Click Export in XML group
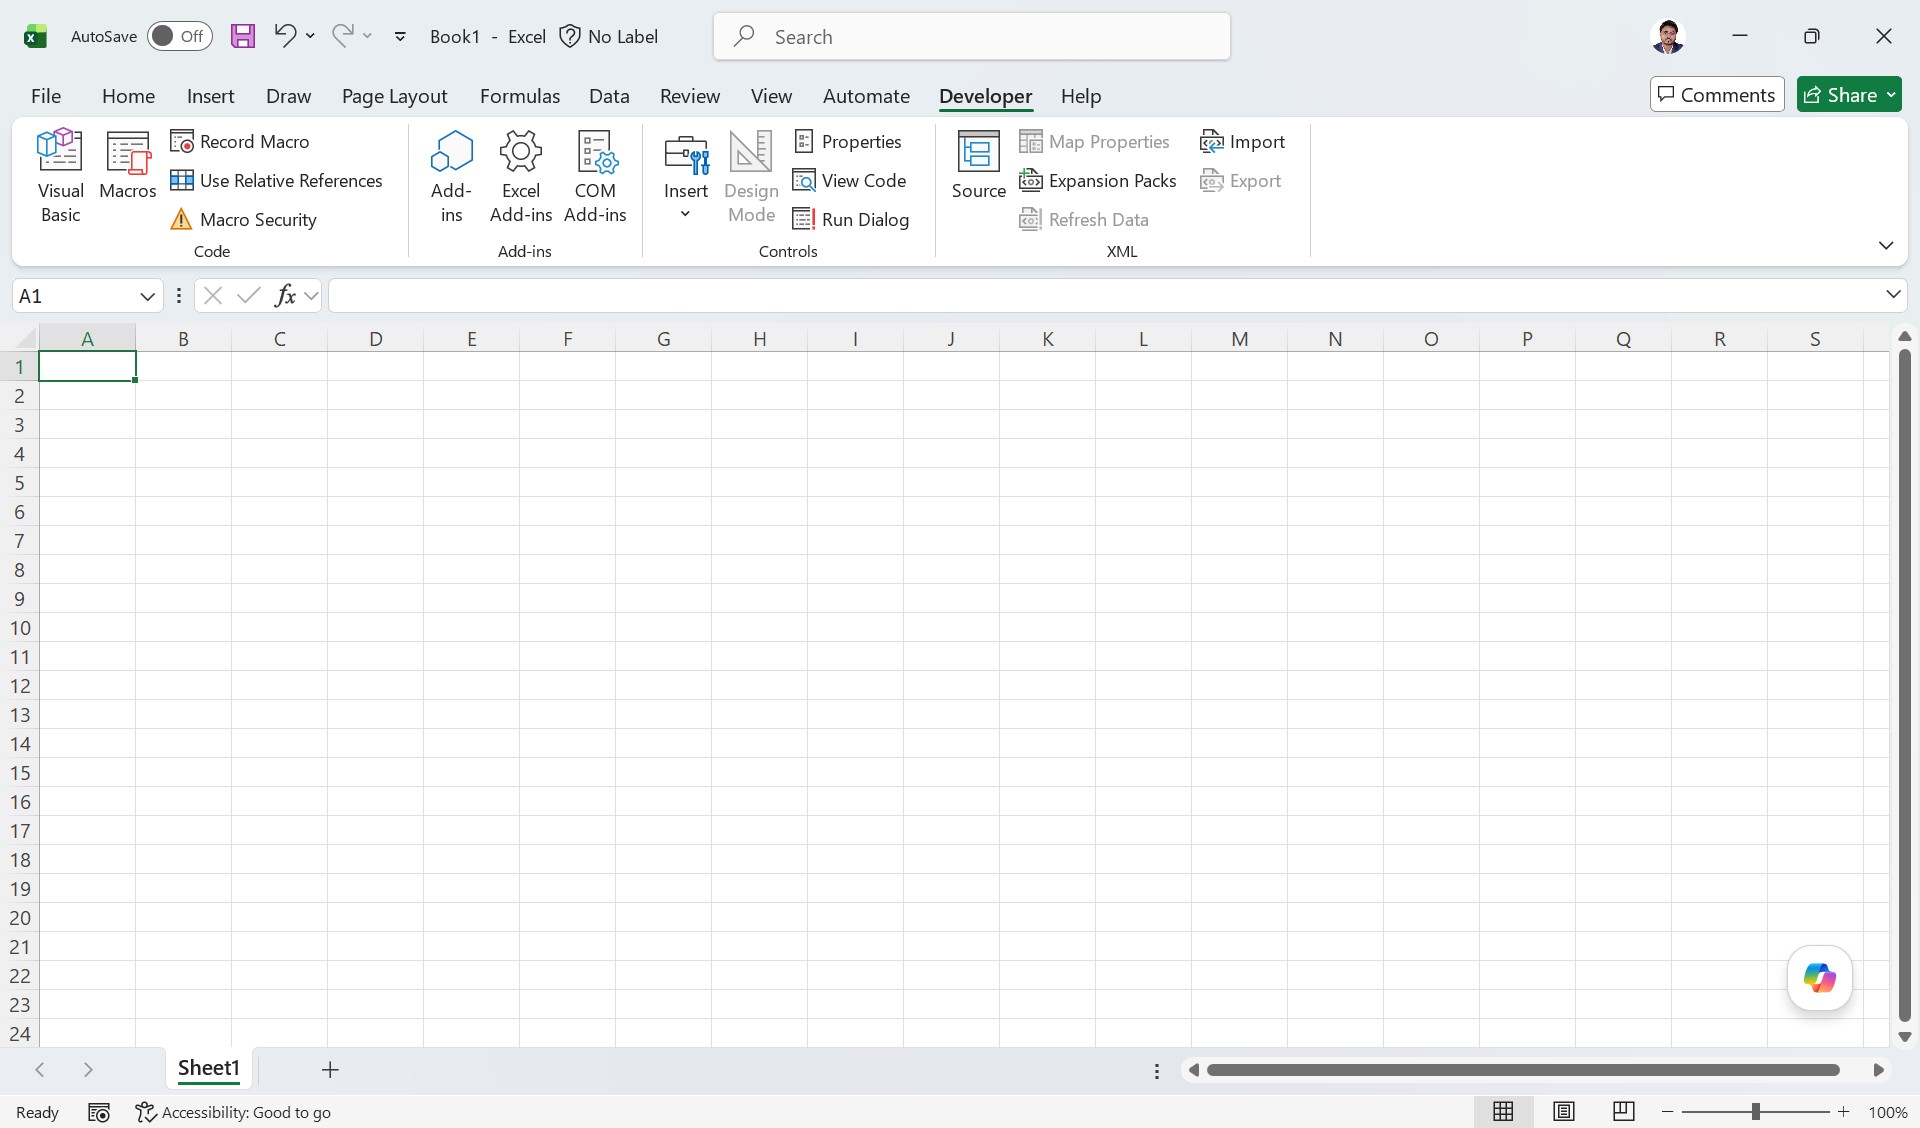Image resolution: width=1920 pixels, height=1128 pixels. pyautogui.click(x=1240, y=180)
